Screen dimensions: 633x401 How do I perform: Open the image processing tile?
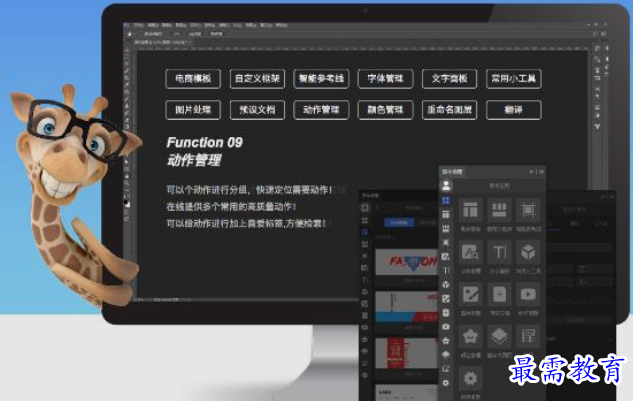click(470, 294)
